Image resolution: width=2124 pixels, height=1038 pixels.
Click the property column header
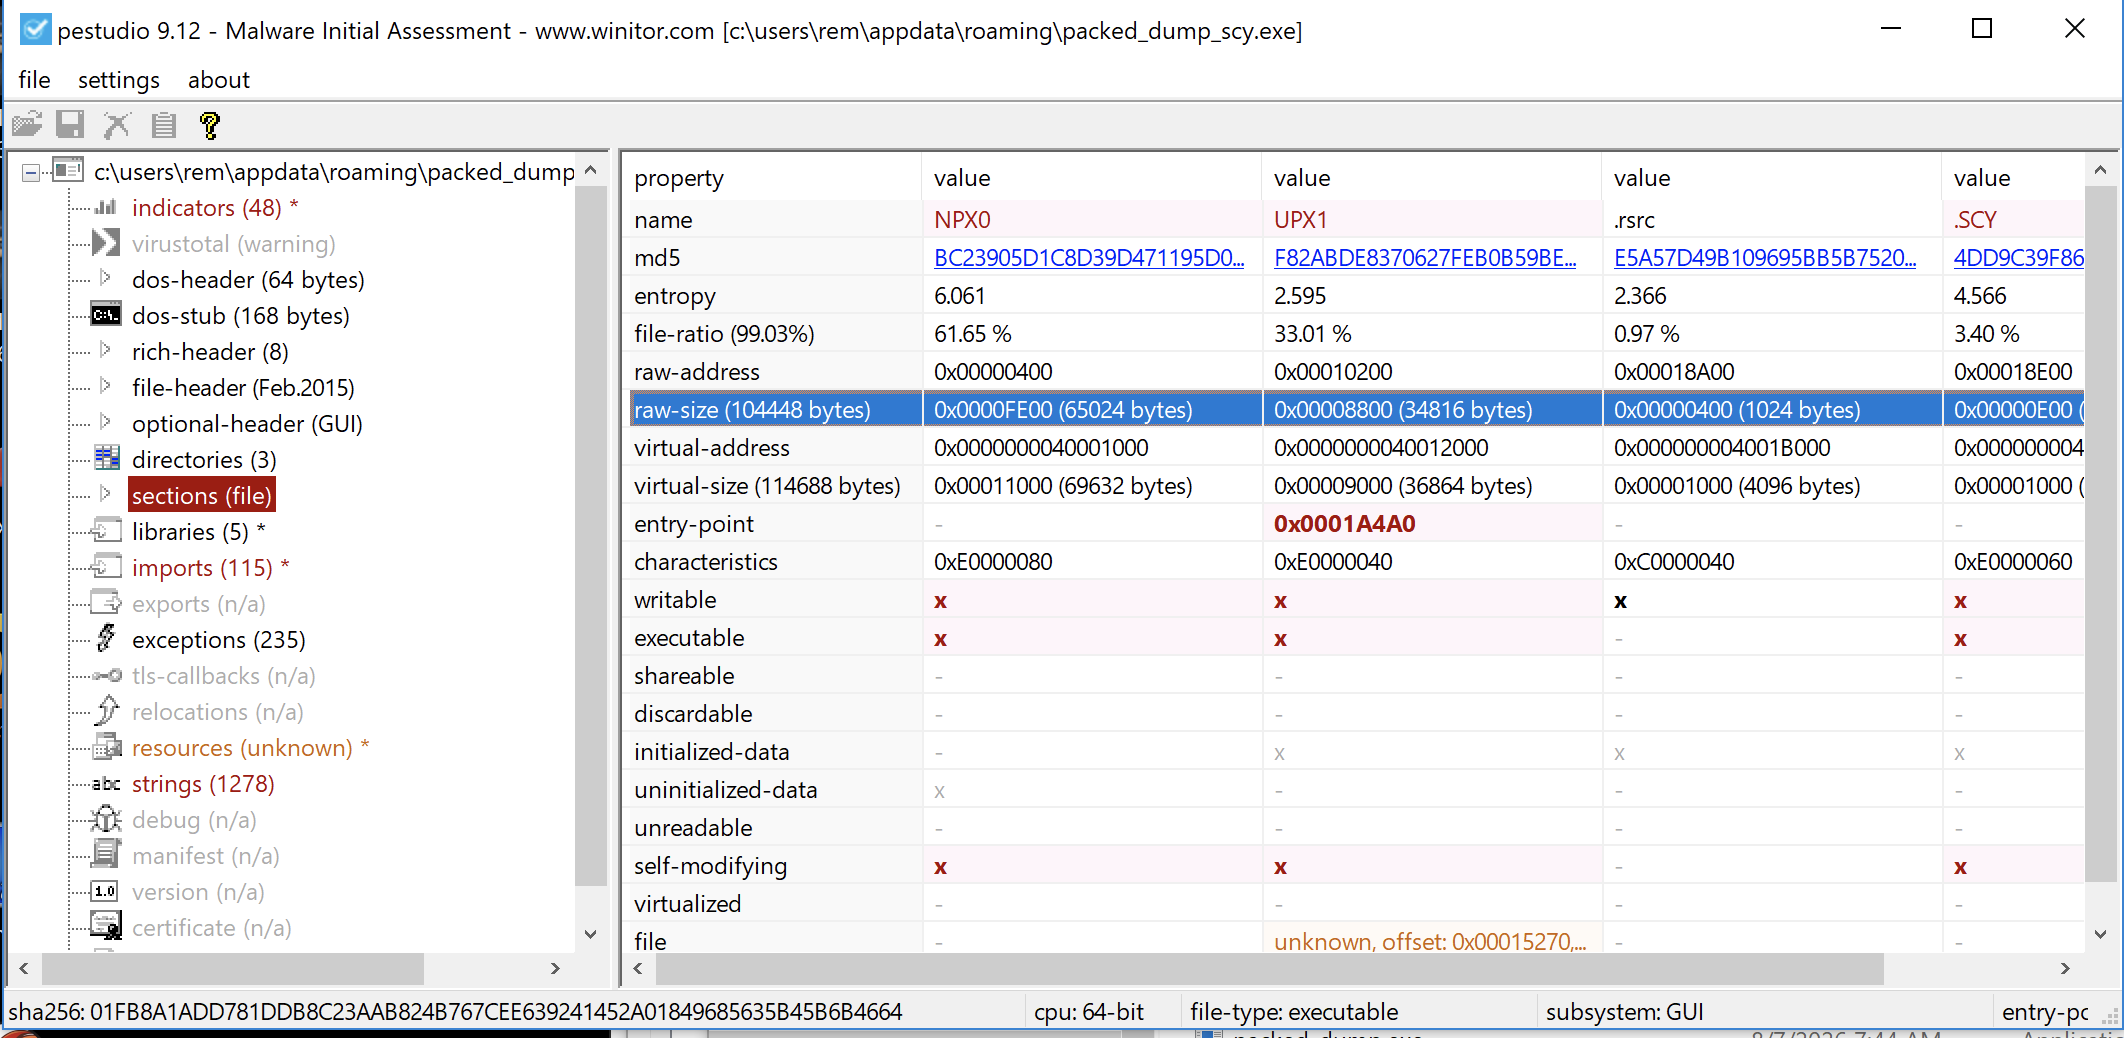[771, 178]
